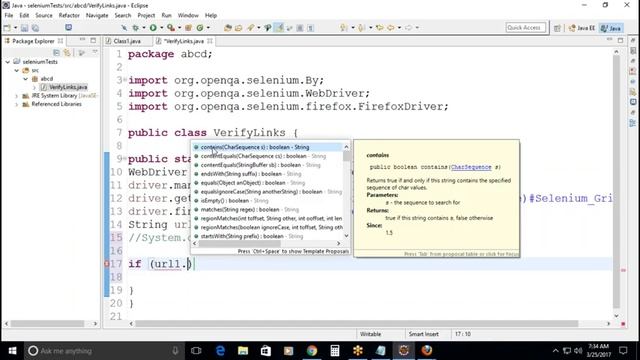Image resolution: width=640 pixels, height=360 pixels.
Task: Create a new Java class via green C icon
Action: (x=200, y=28)
